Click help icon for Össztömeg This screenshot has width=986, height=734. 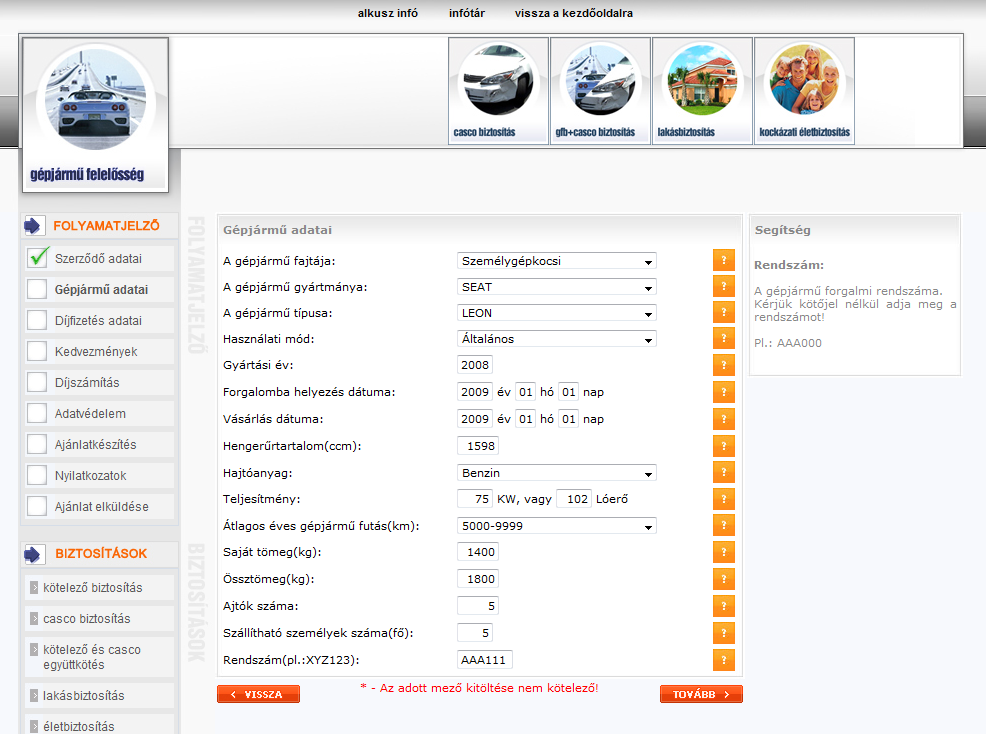tap(724, 579)
